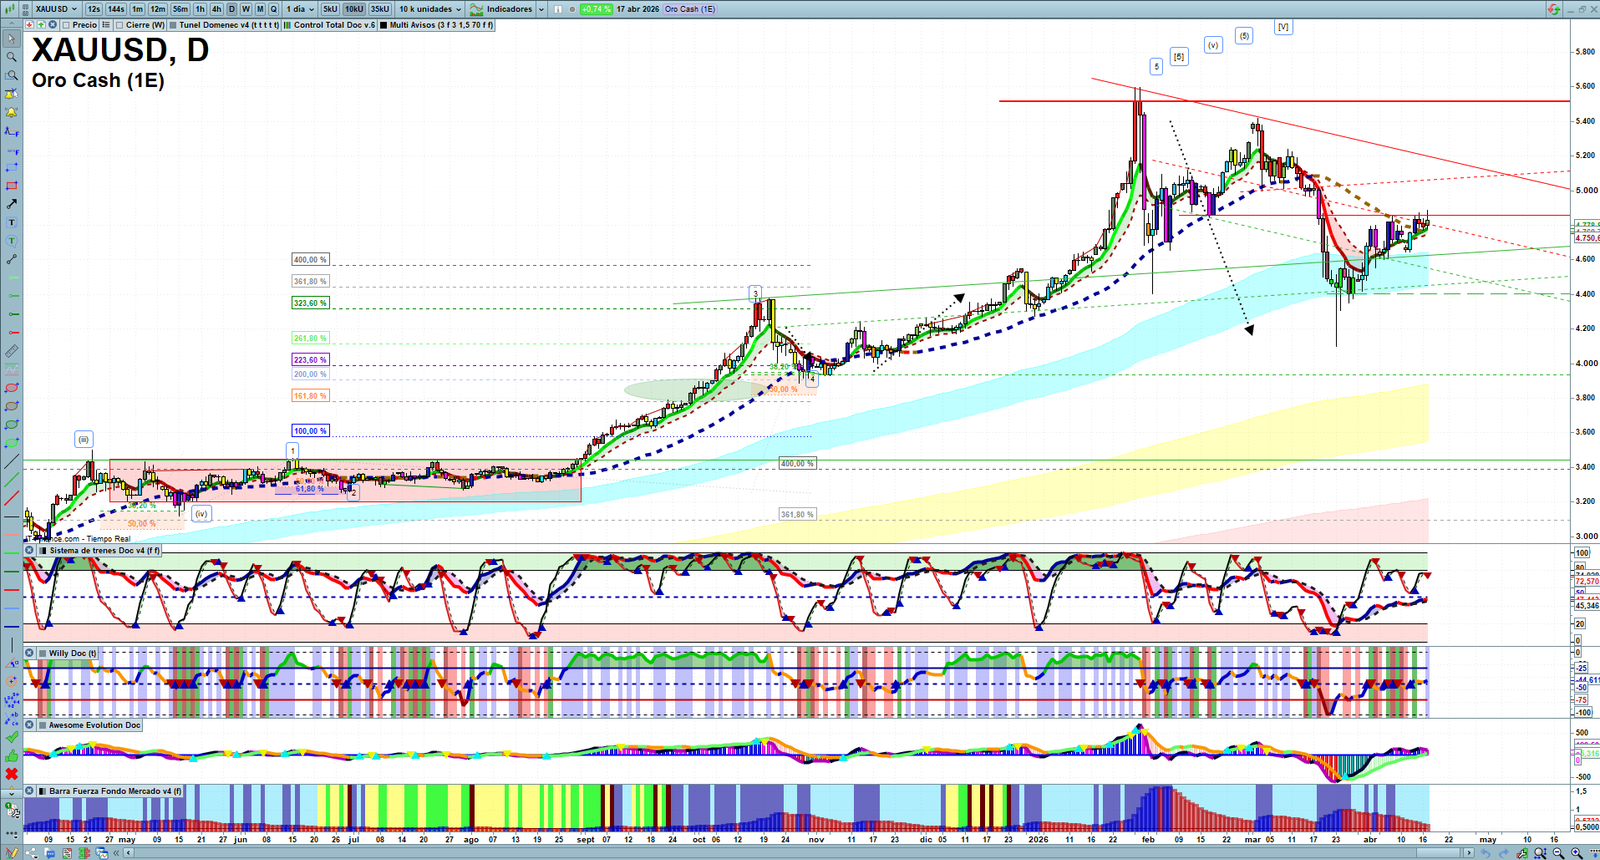This screenshot has width=1600, height=860.
Task: Close the Awesome Evolution Doc panel
Action: [x=30, y=725]
